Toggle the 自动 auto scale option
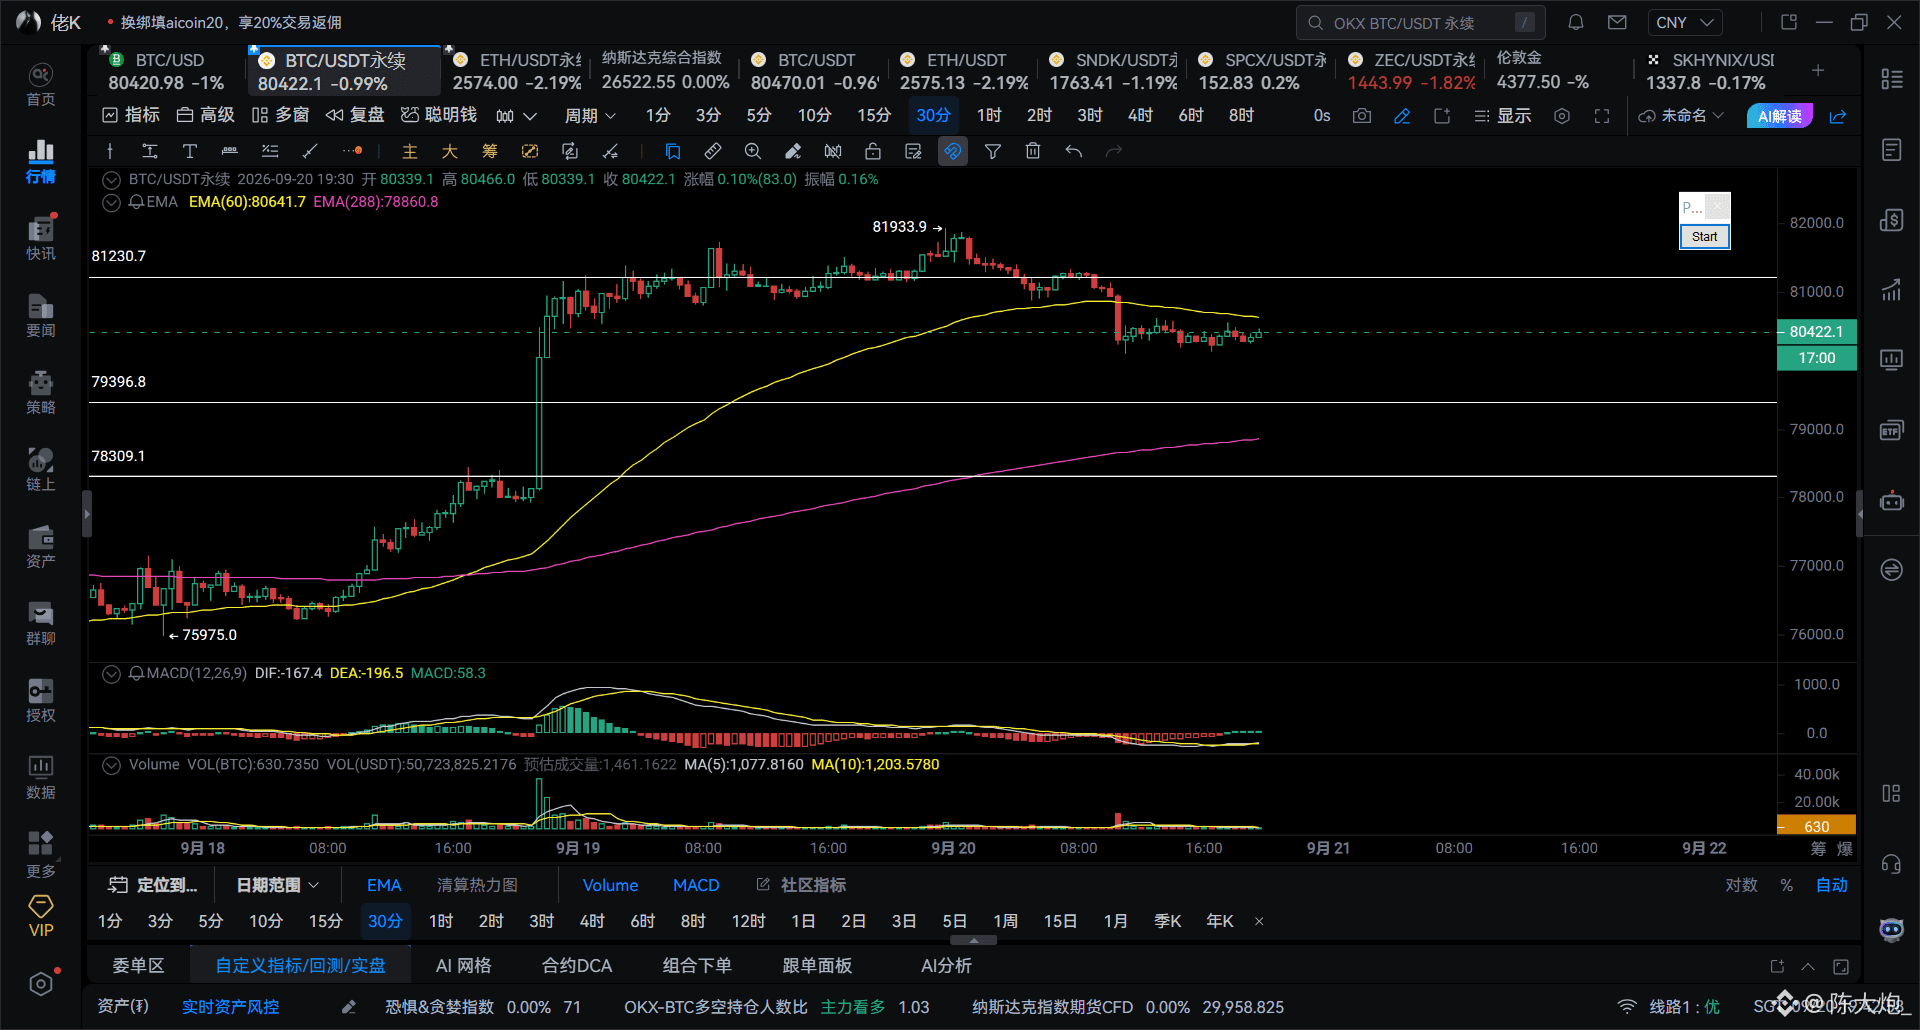 coord(1832,885)
